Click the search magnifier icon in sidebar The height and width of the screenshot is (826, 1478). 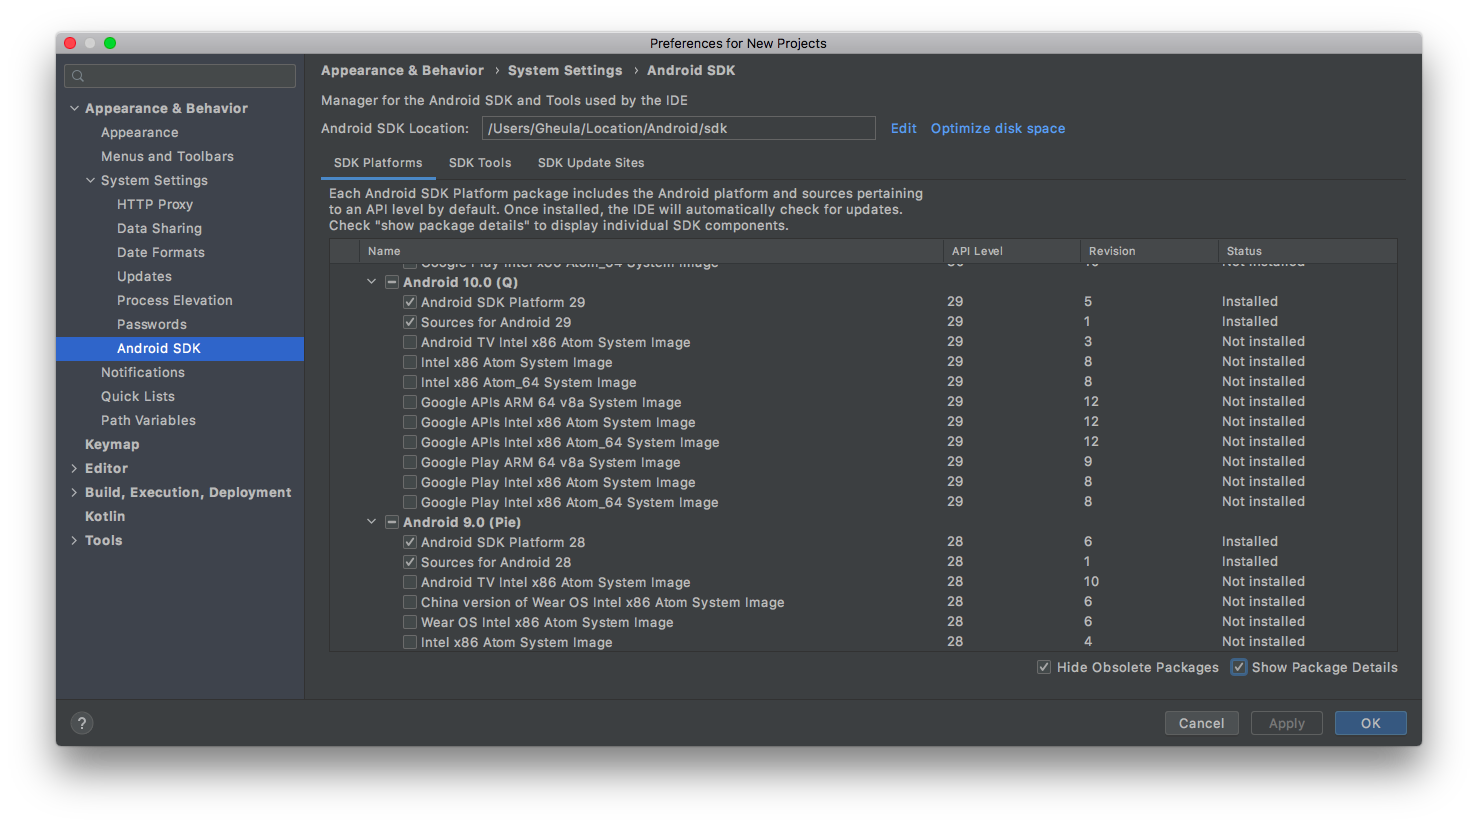78,76
